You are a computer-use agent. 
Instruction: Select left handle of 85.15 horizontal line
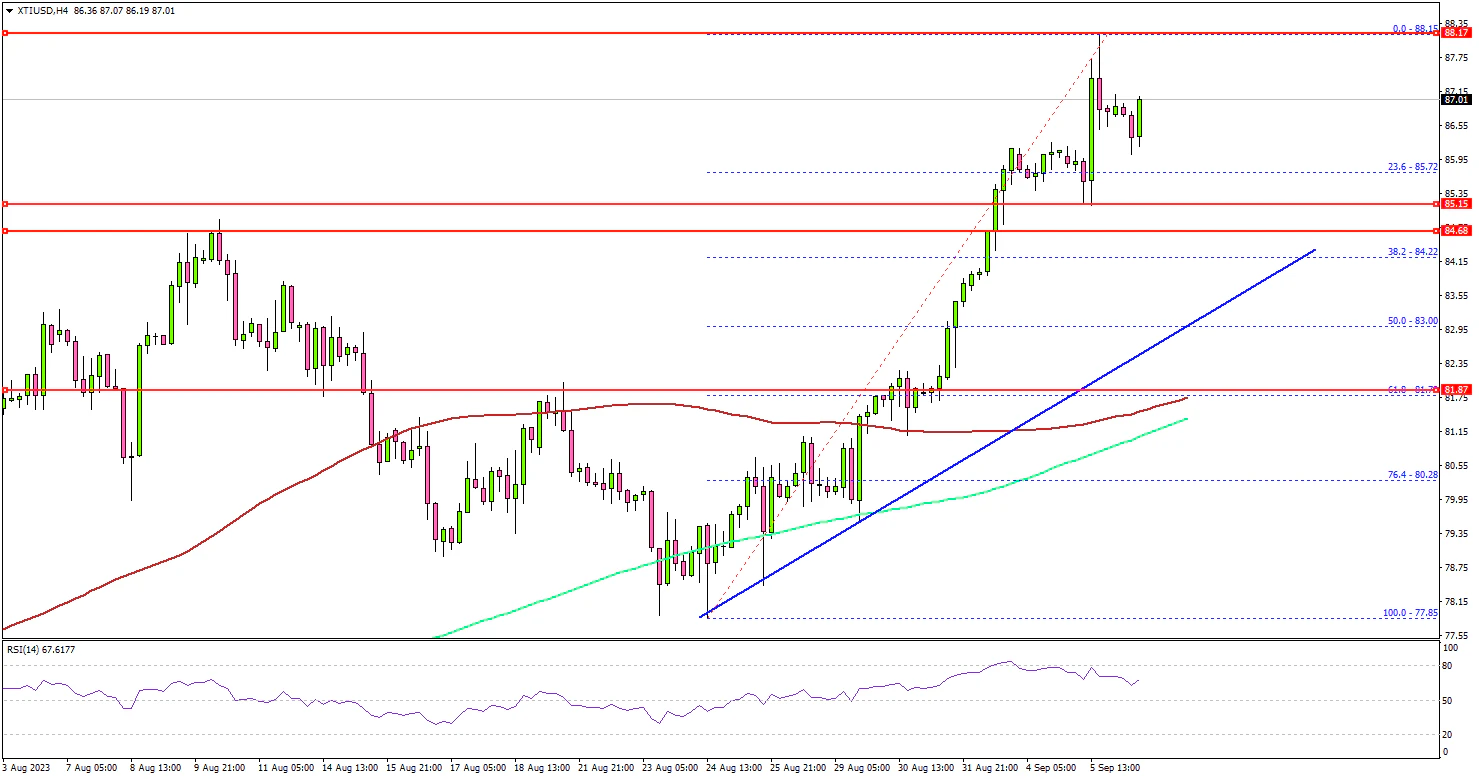pos(5,204)
